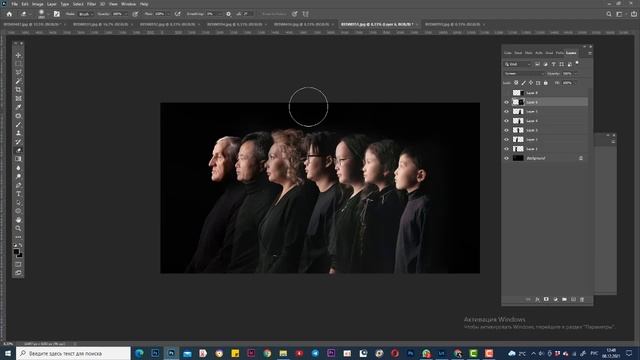Select the Rectangular Marquee tool
The image size is (640, 360).
click(18, 64)
